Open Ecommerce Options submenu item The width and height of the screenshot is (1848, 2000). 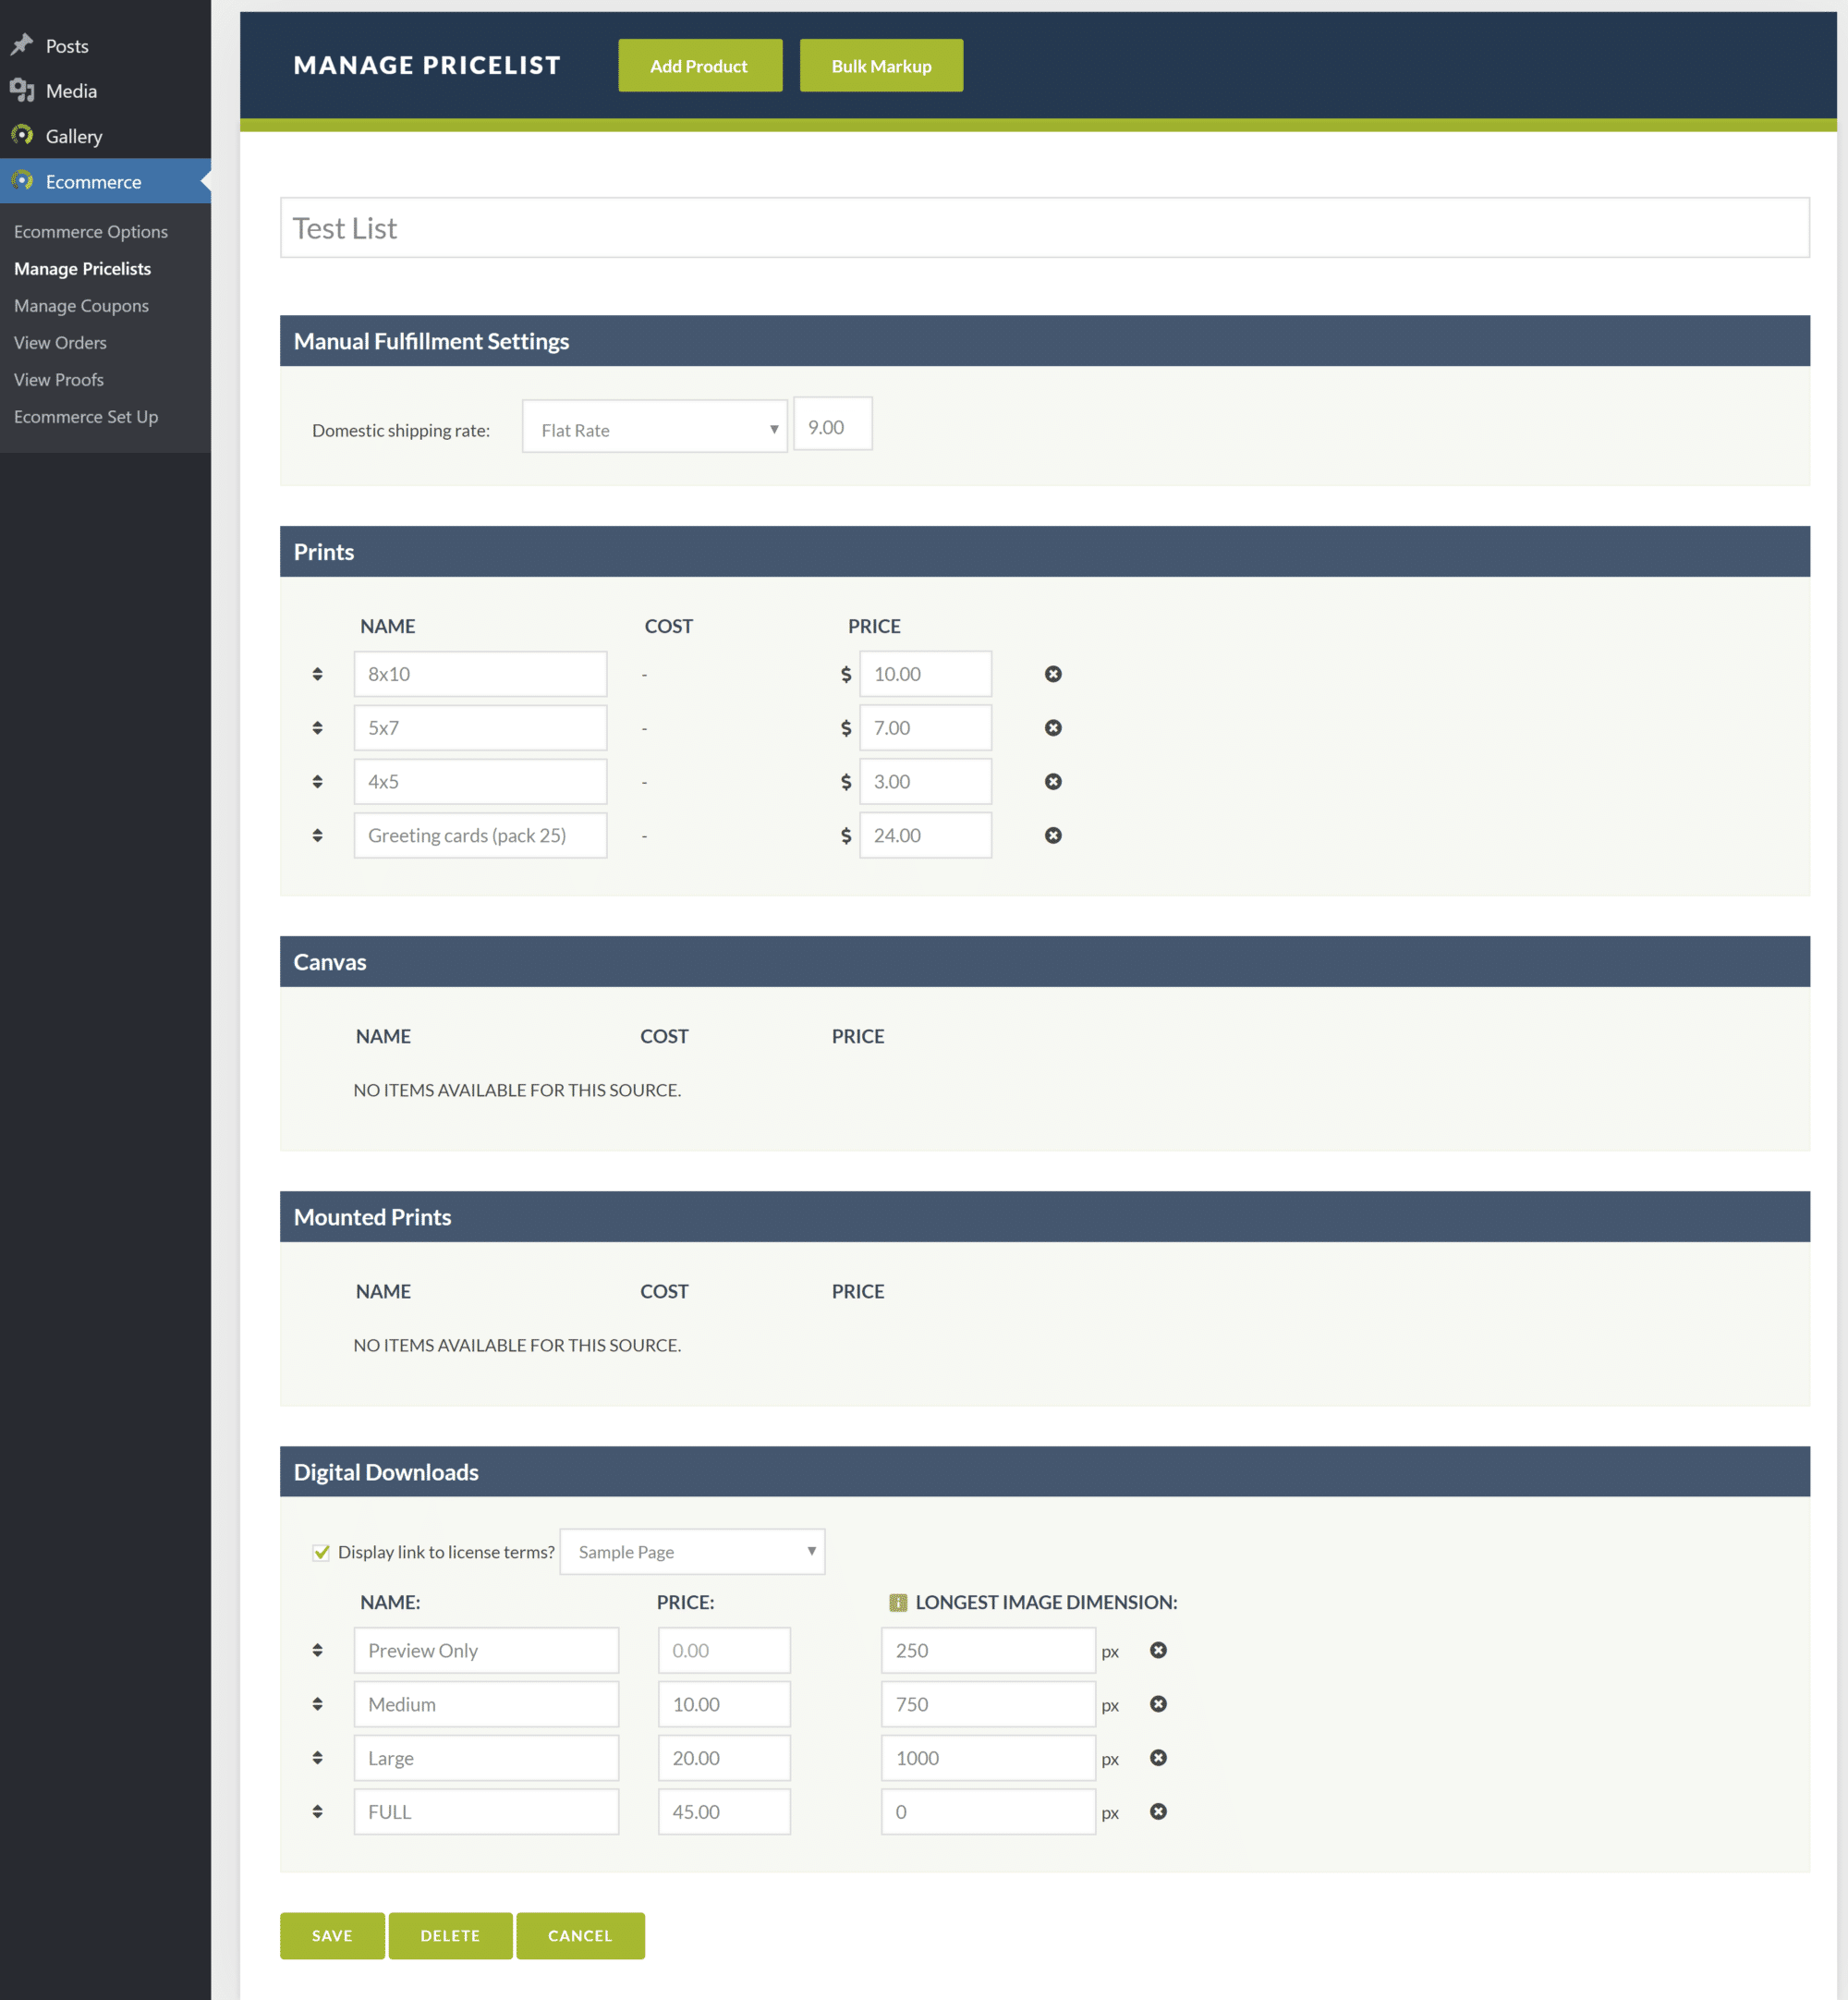(x=91, y=231)
